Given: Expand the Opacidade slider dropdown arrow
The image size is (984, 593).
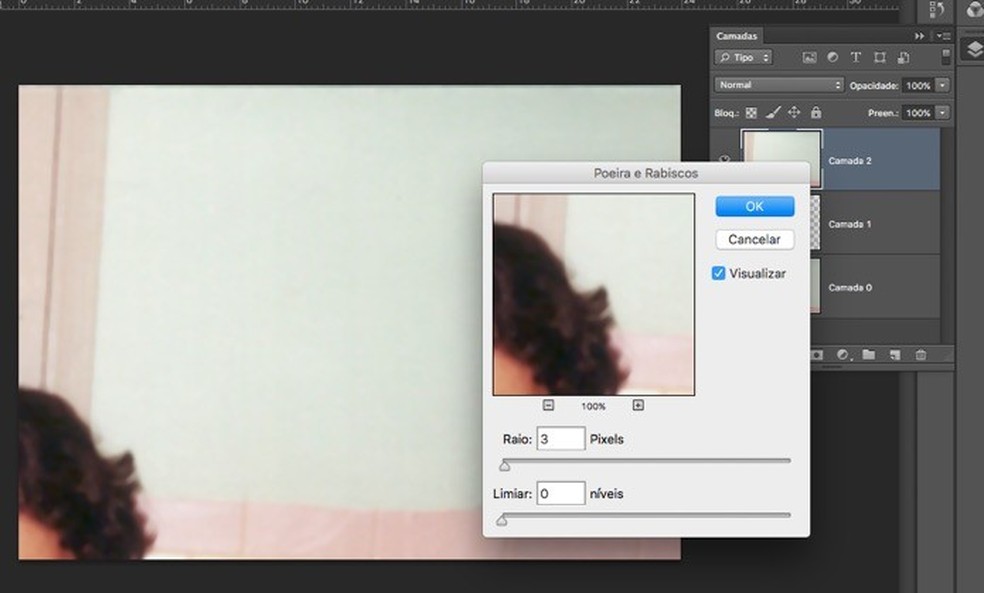Looking at the screenshot, I should [941, 86].
